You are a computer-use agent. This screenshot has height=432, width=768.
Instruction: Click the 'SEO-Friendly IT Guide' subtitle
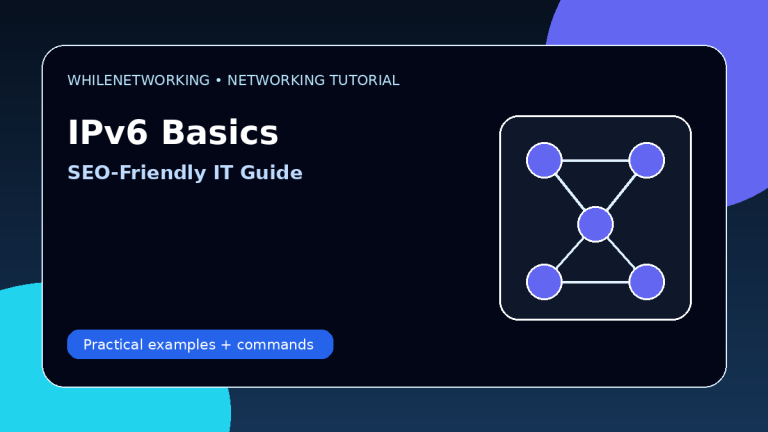pyautogui.click(x=185, y=173)
